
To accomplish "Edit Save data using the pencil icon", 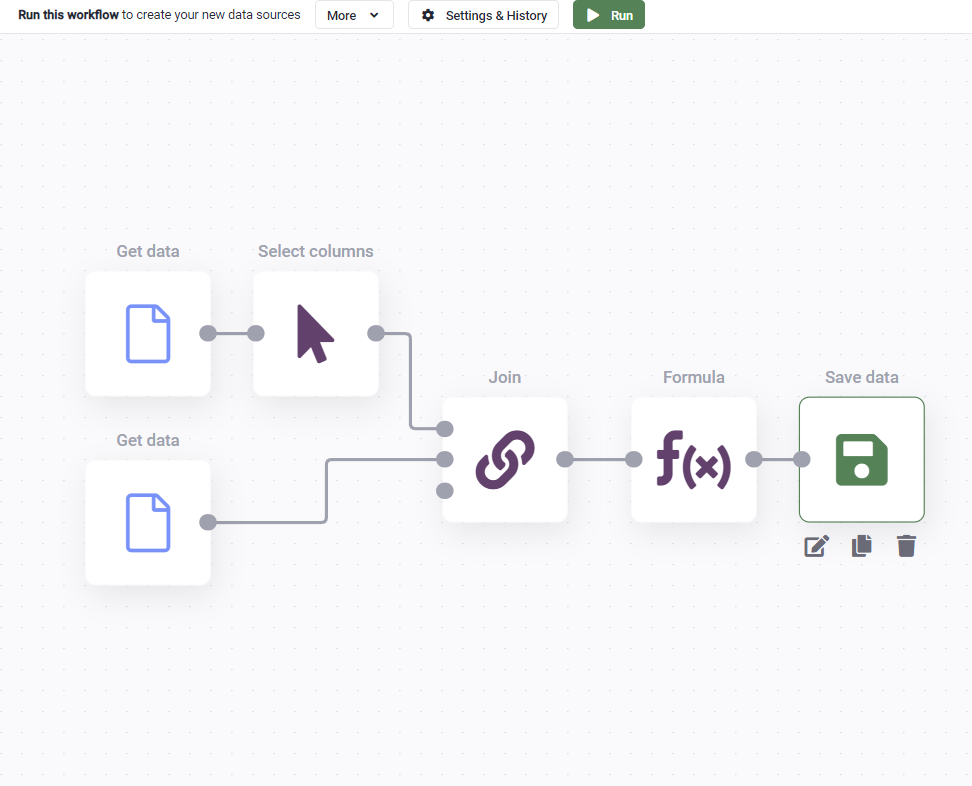I will pyautogui.click(x=816, y=546).
